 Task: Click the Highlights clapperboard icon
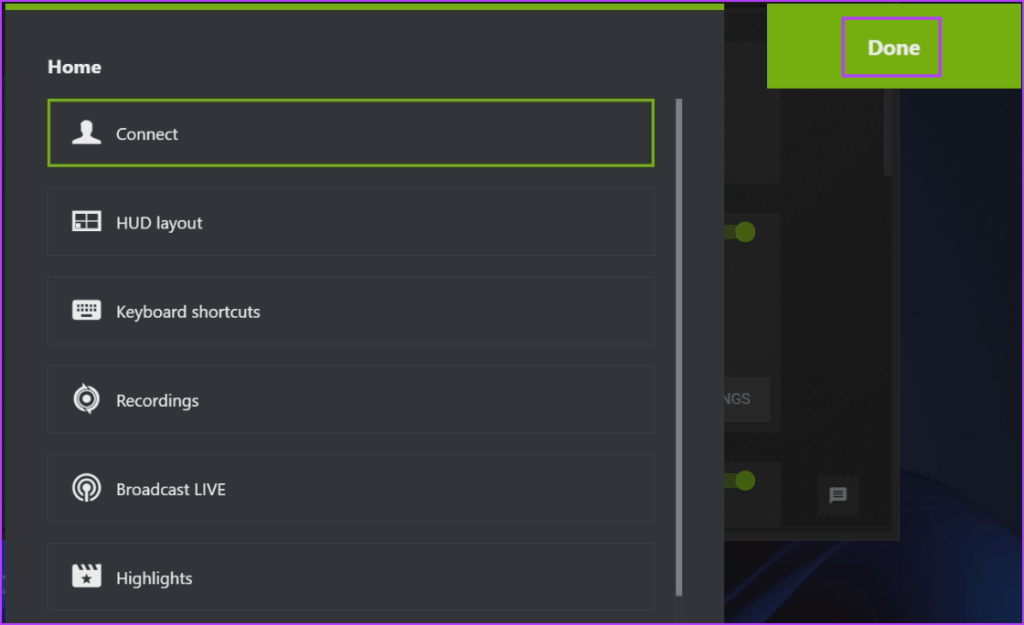(87, 577)
